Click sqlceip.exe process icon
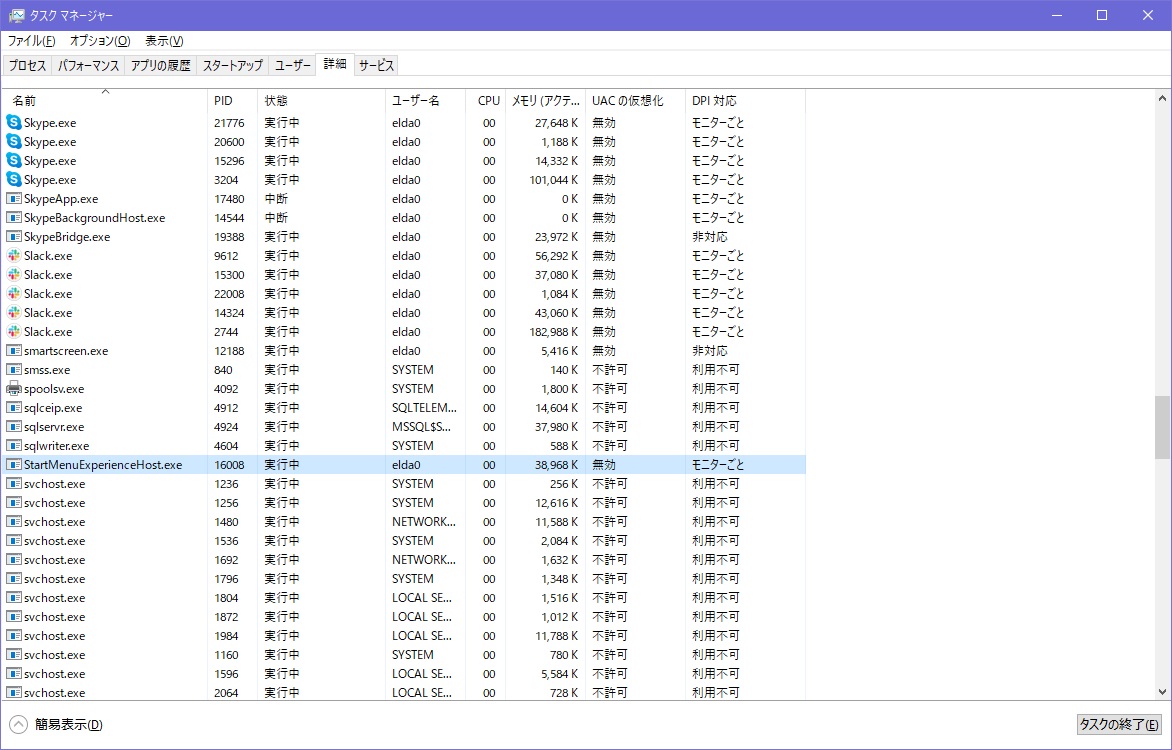 point(13,408)
